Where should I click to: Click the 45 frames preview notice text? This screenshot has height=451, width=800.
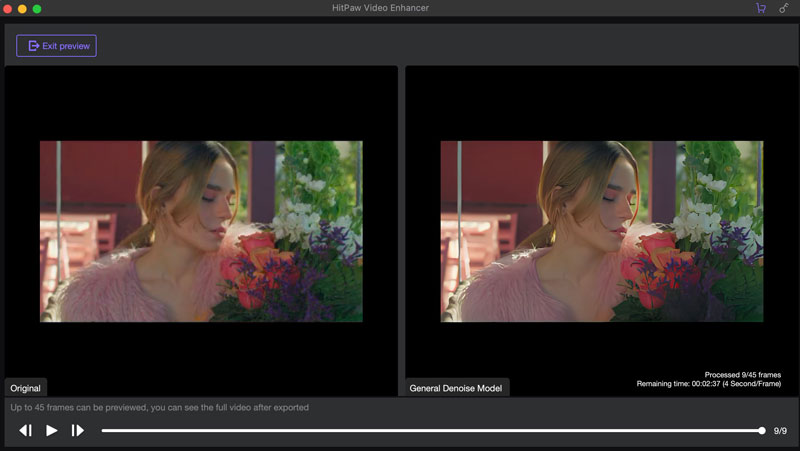coord(160,407)
